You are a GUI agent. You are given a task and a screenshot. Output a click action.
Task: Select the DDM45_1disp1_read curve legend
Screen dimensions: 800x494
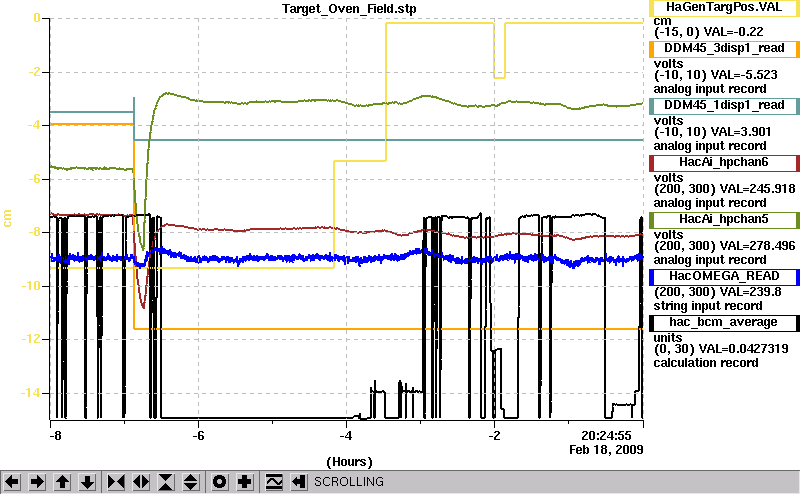coord(724,105)
